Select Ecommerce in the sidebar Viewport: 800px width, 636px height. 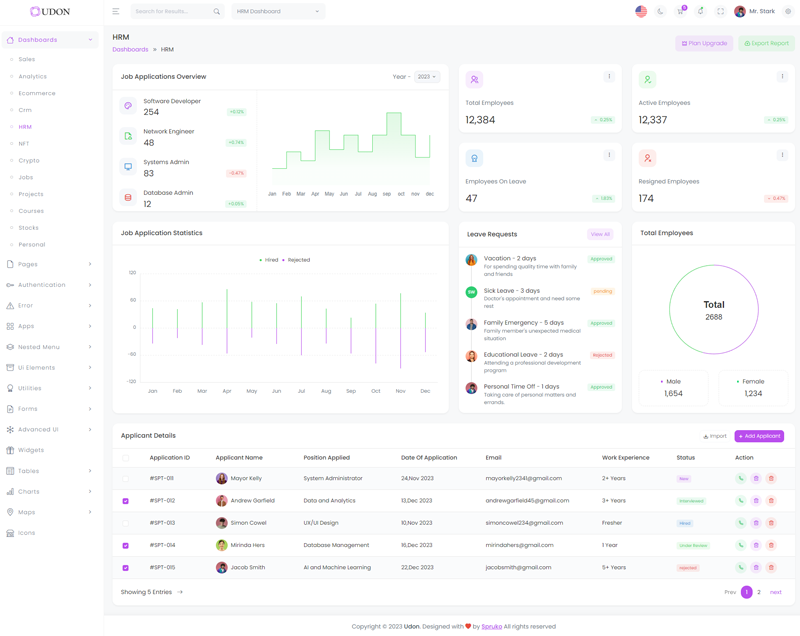pos(37,93)
